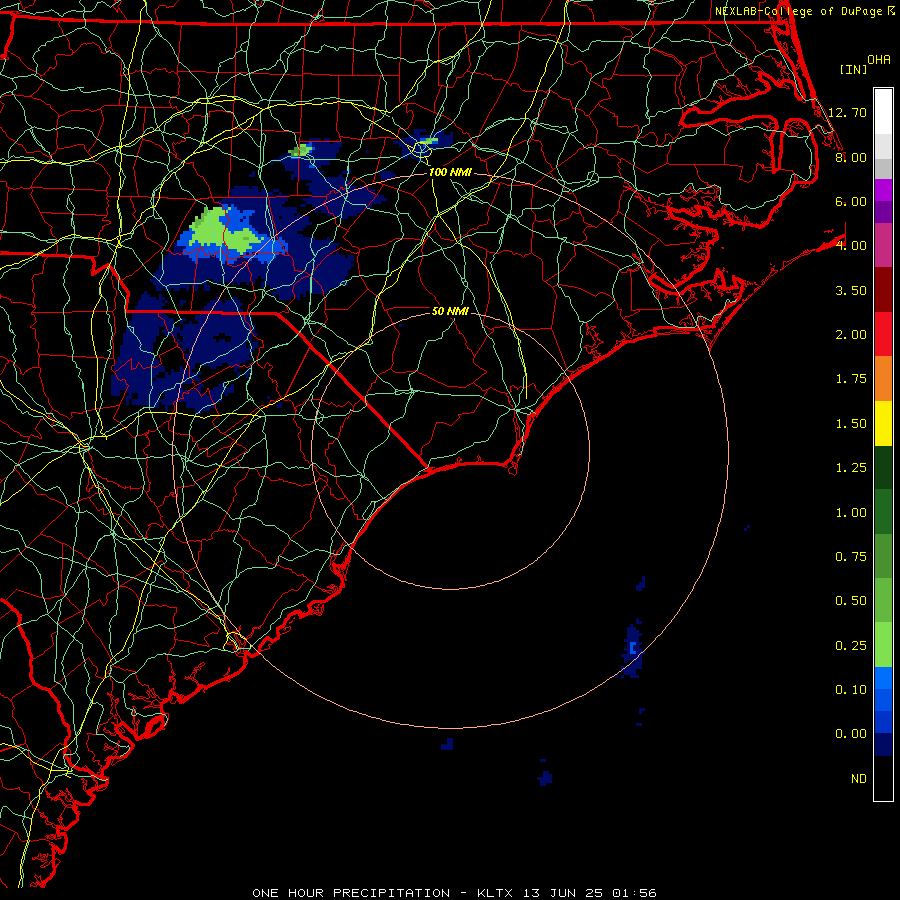Click the "NEXLAB-College of DuPage" label
Screen dimensions: 900x900
tap(798, 11)
